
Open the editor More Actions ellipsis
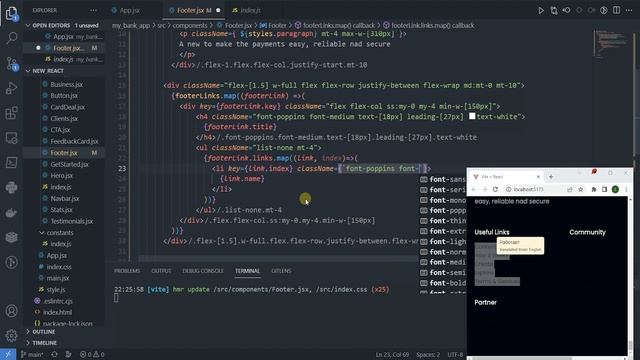629,10
